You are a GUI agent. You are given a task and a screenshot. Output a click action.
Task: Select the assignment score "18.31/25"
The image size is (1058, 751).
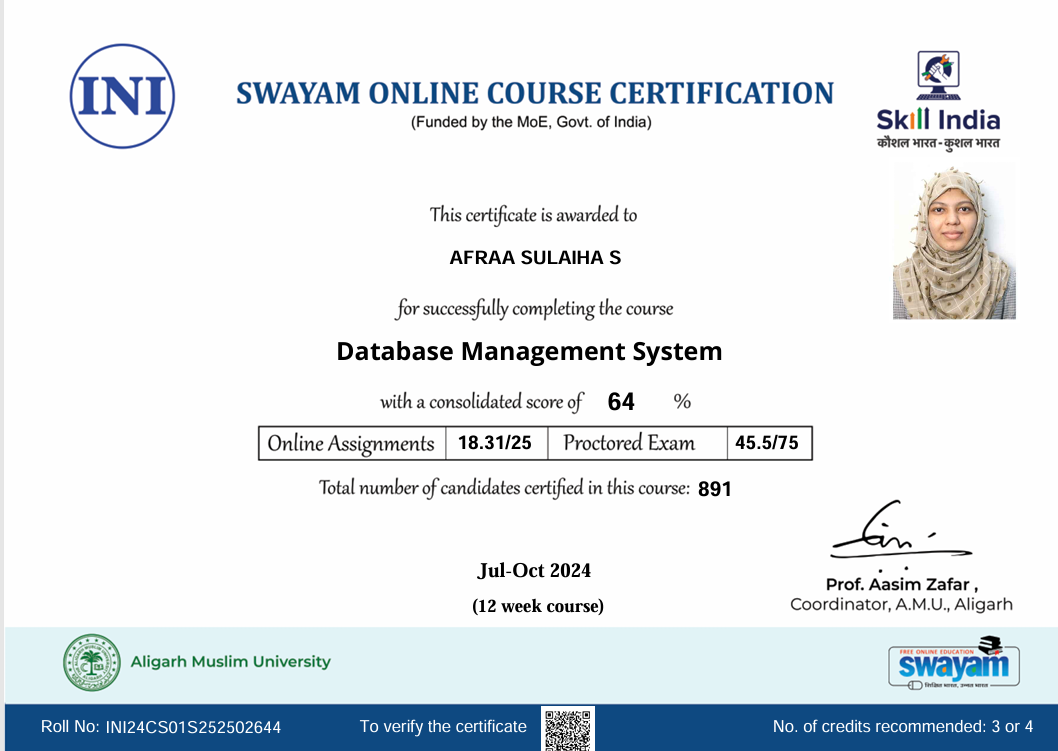tap(495, 443)
